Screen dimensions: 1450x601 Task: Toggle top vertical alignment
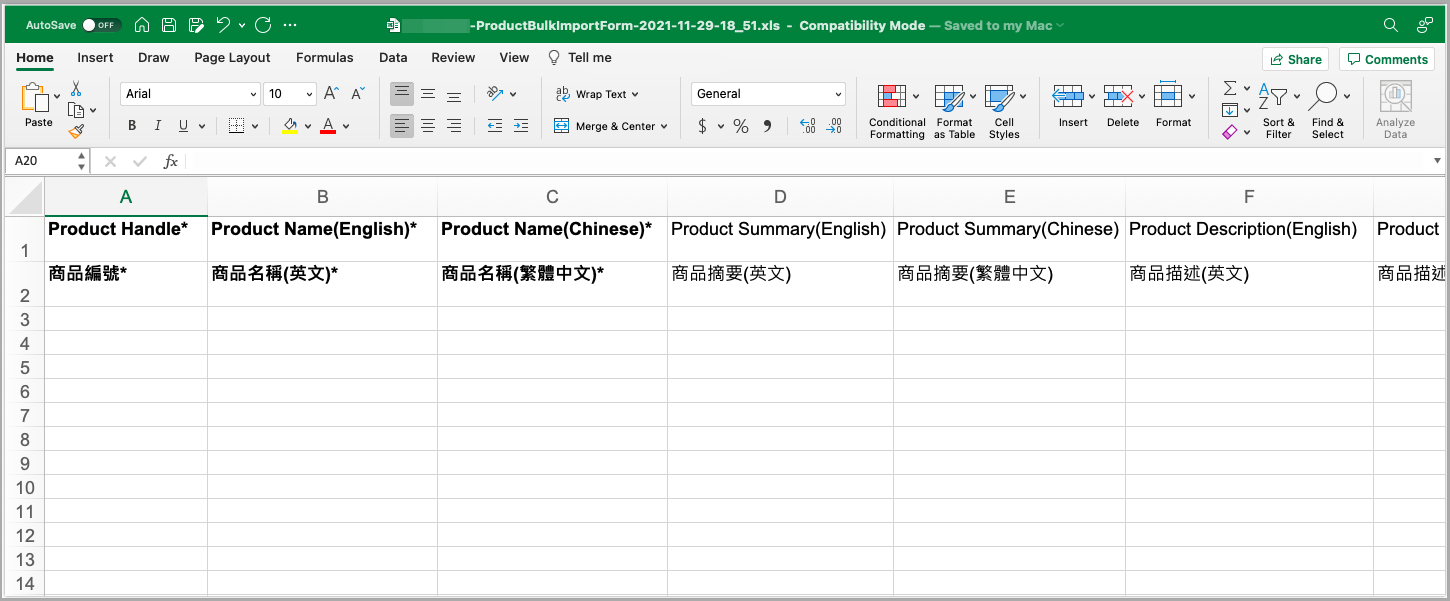pyautogui.click(x=402, y=94)
